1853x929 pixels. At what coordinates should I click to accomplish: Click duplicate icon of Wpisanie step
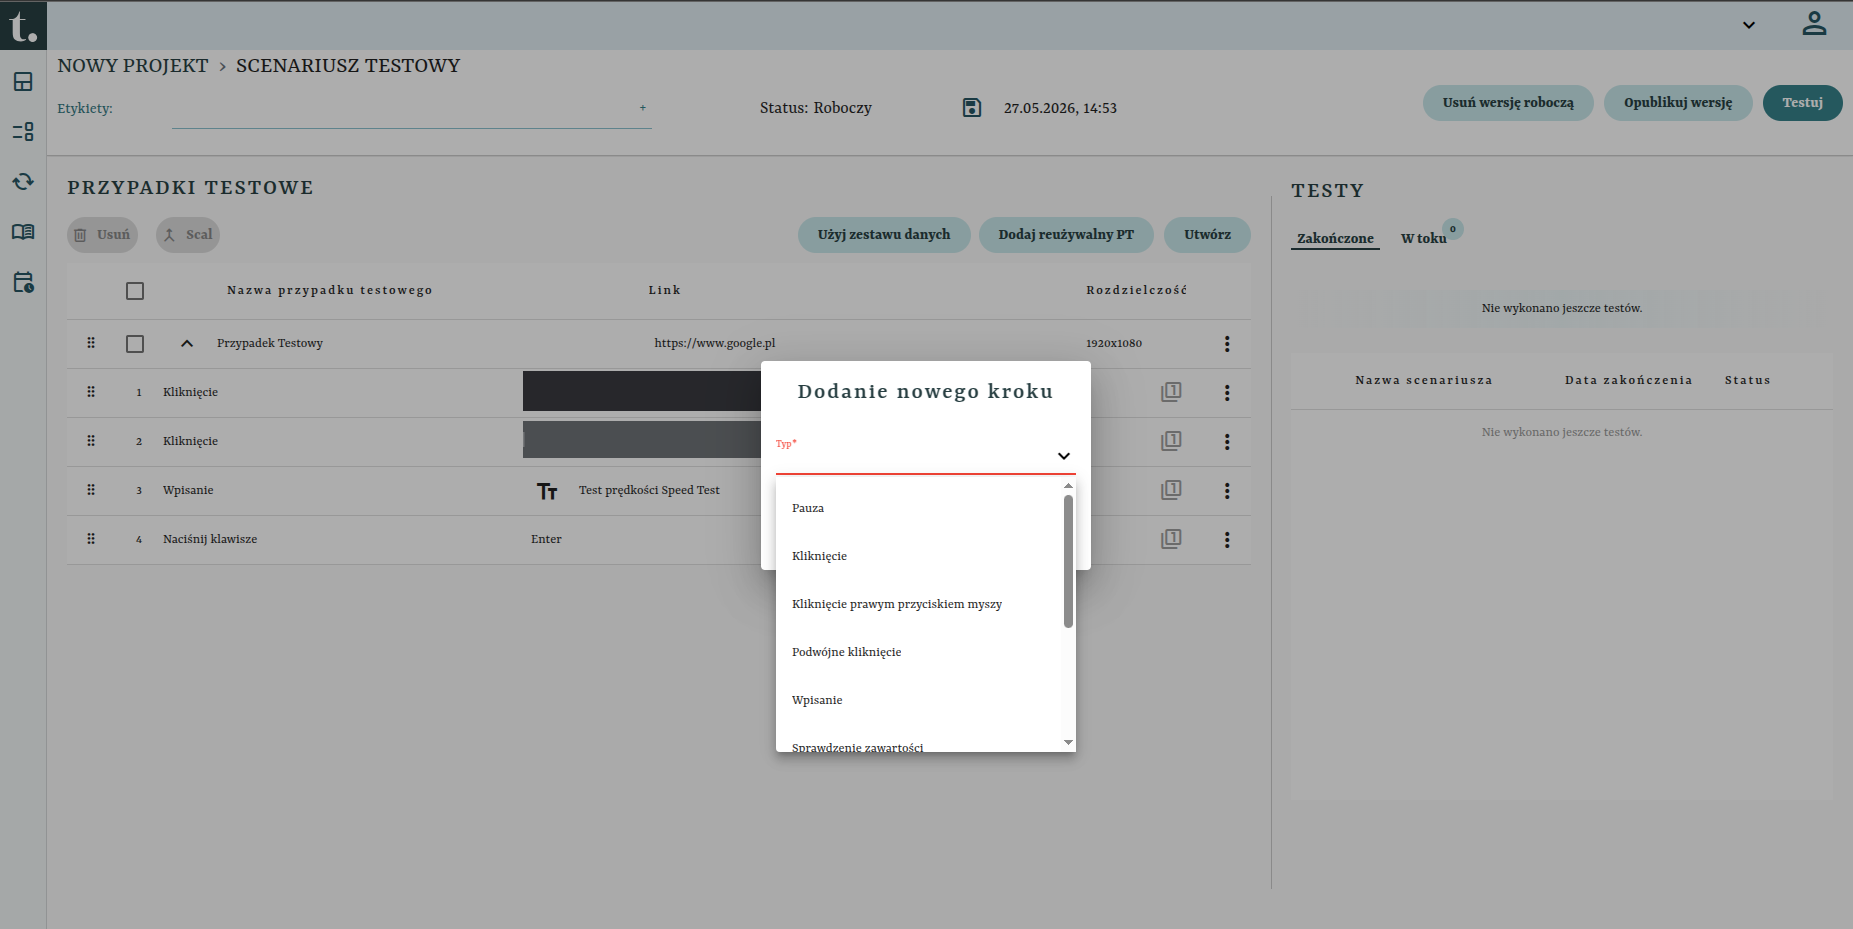(1171, 490)
